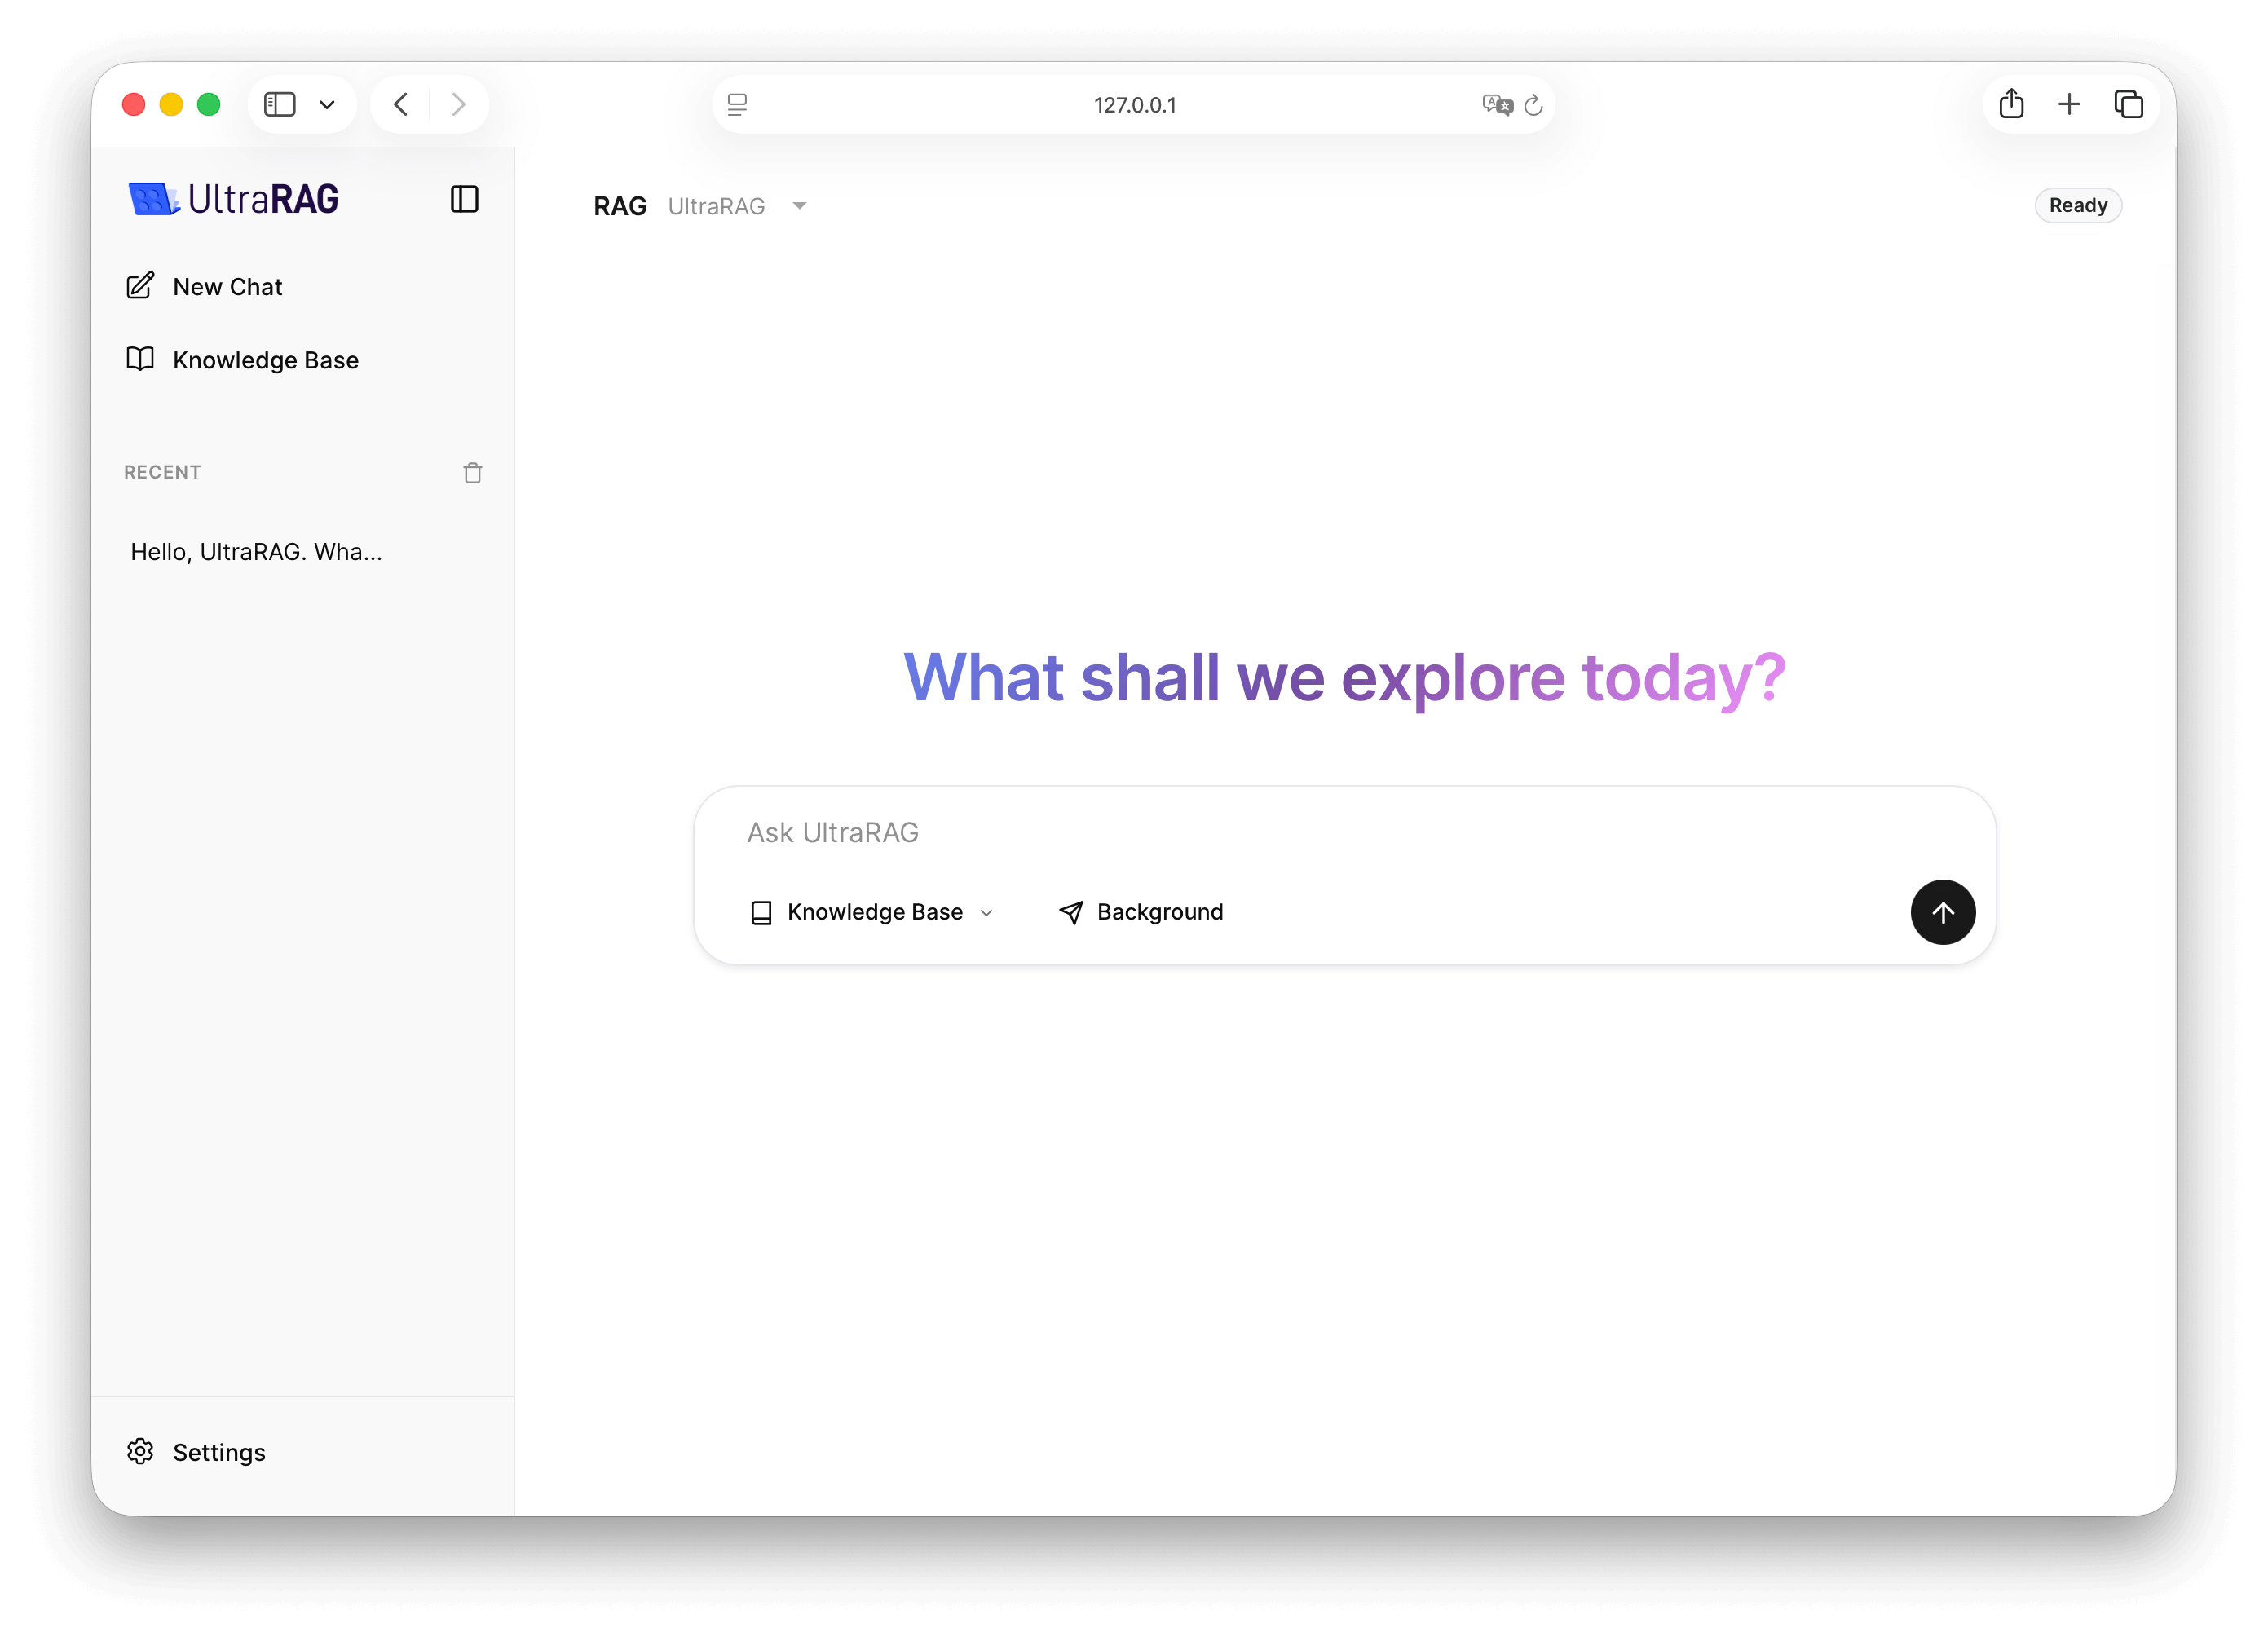Image resolution: width=2268 pixels, height=1637 pixels.
Task: Collapse the UltraRAG sidebar panel
Action: [x=464, y=199]
